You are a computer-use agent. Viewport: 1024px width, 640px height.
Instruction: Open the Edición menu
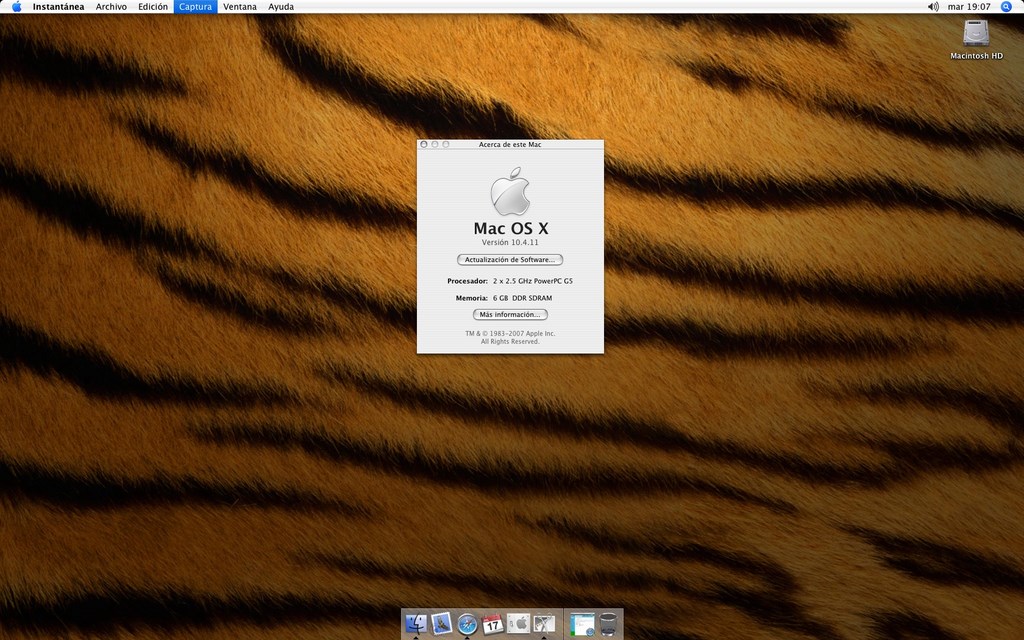coord(153,7)
